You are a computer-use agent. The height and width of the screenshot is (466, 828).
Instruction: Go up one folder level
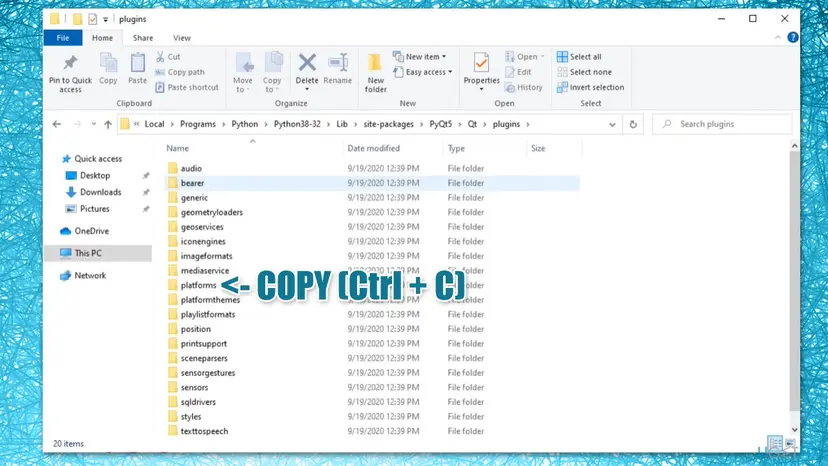pos(108,124)
